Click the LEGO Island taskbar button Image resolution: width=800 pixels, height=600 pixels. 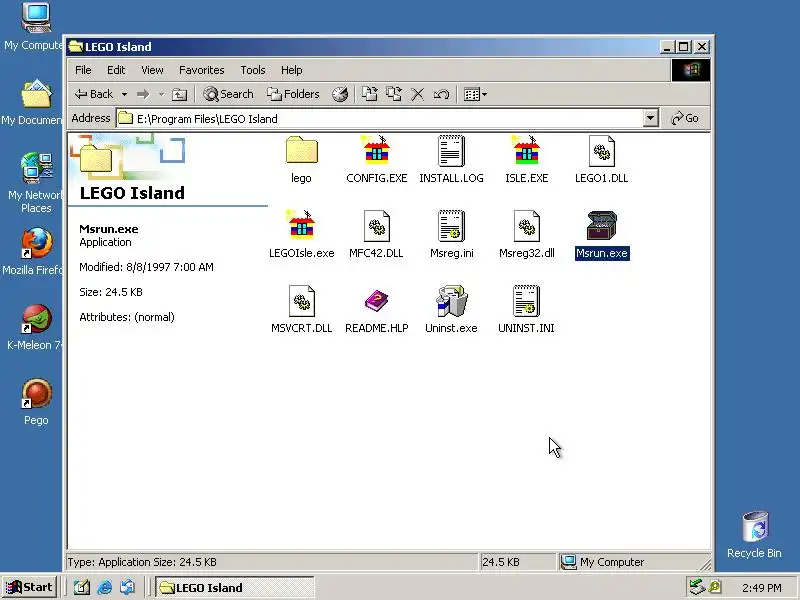coord(235,587)
